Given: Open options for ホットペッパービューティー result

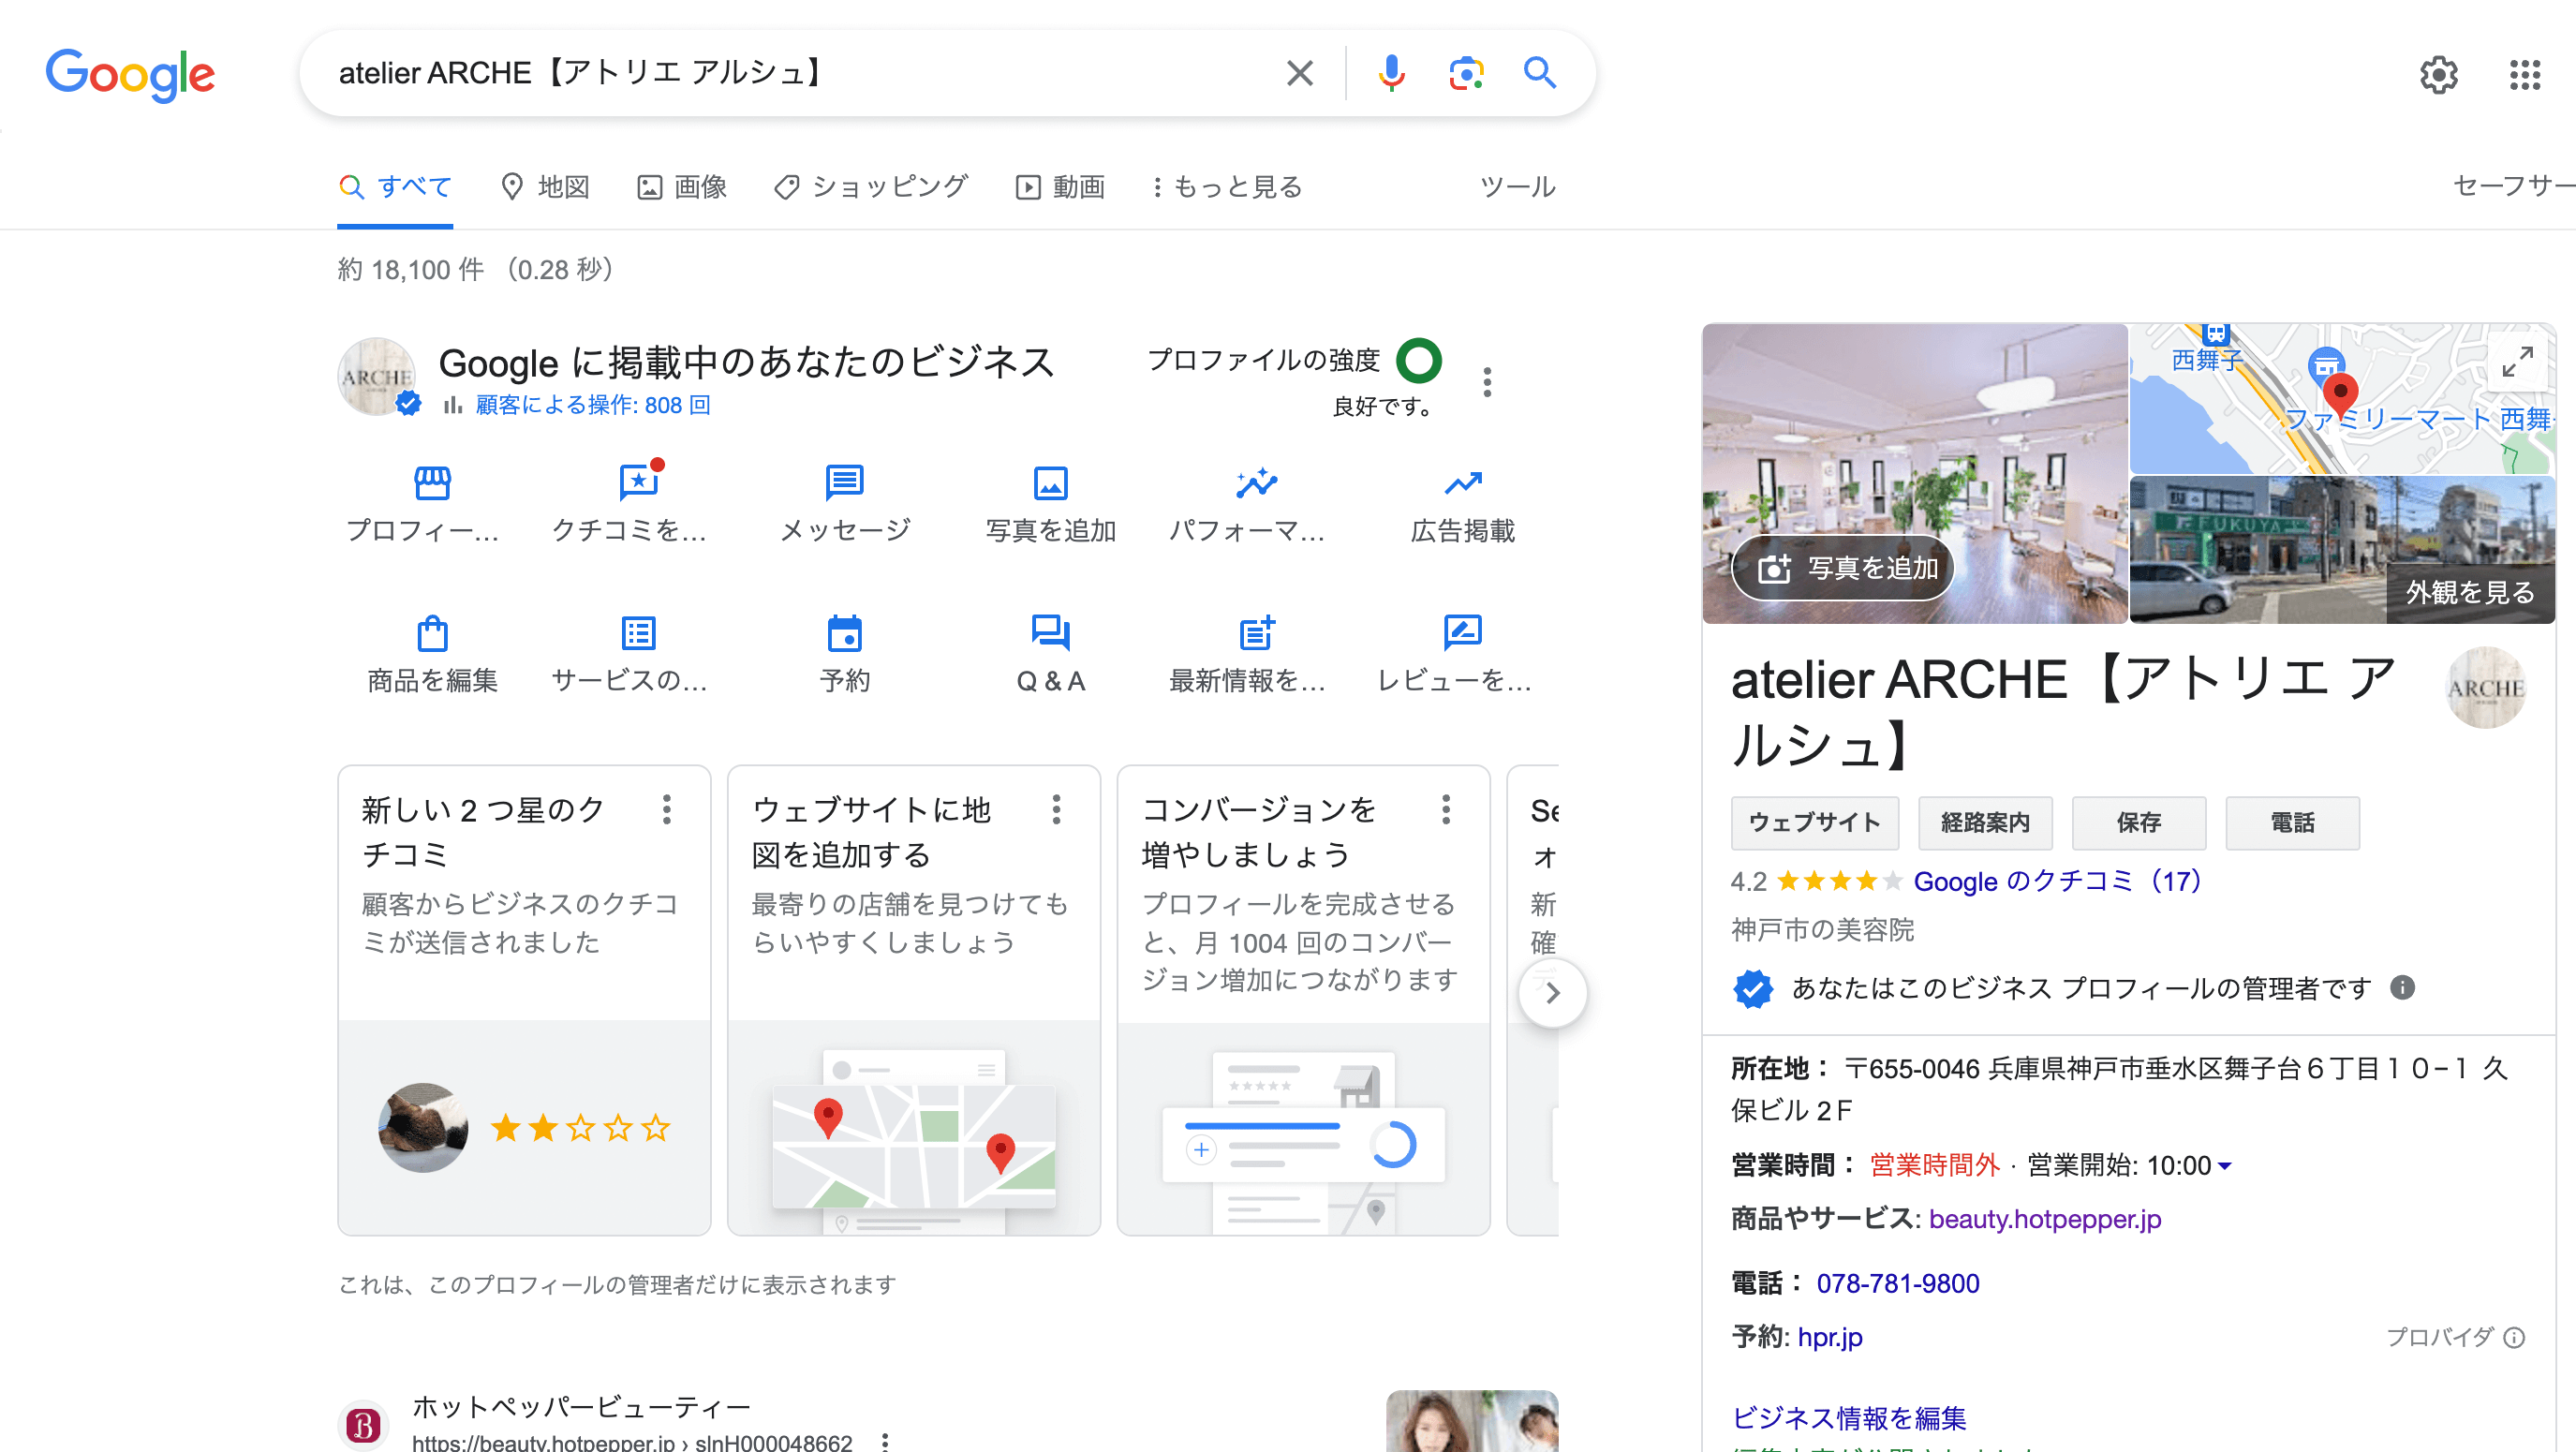Looking at the screenshot, I should pyautogui.click(x=884, y=1441).
